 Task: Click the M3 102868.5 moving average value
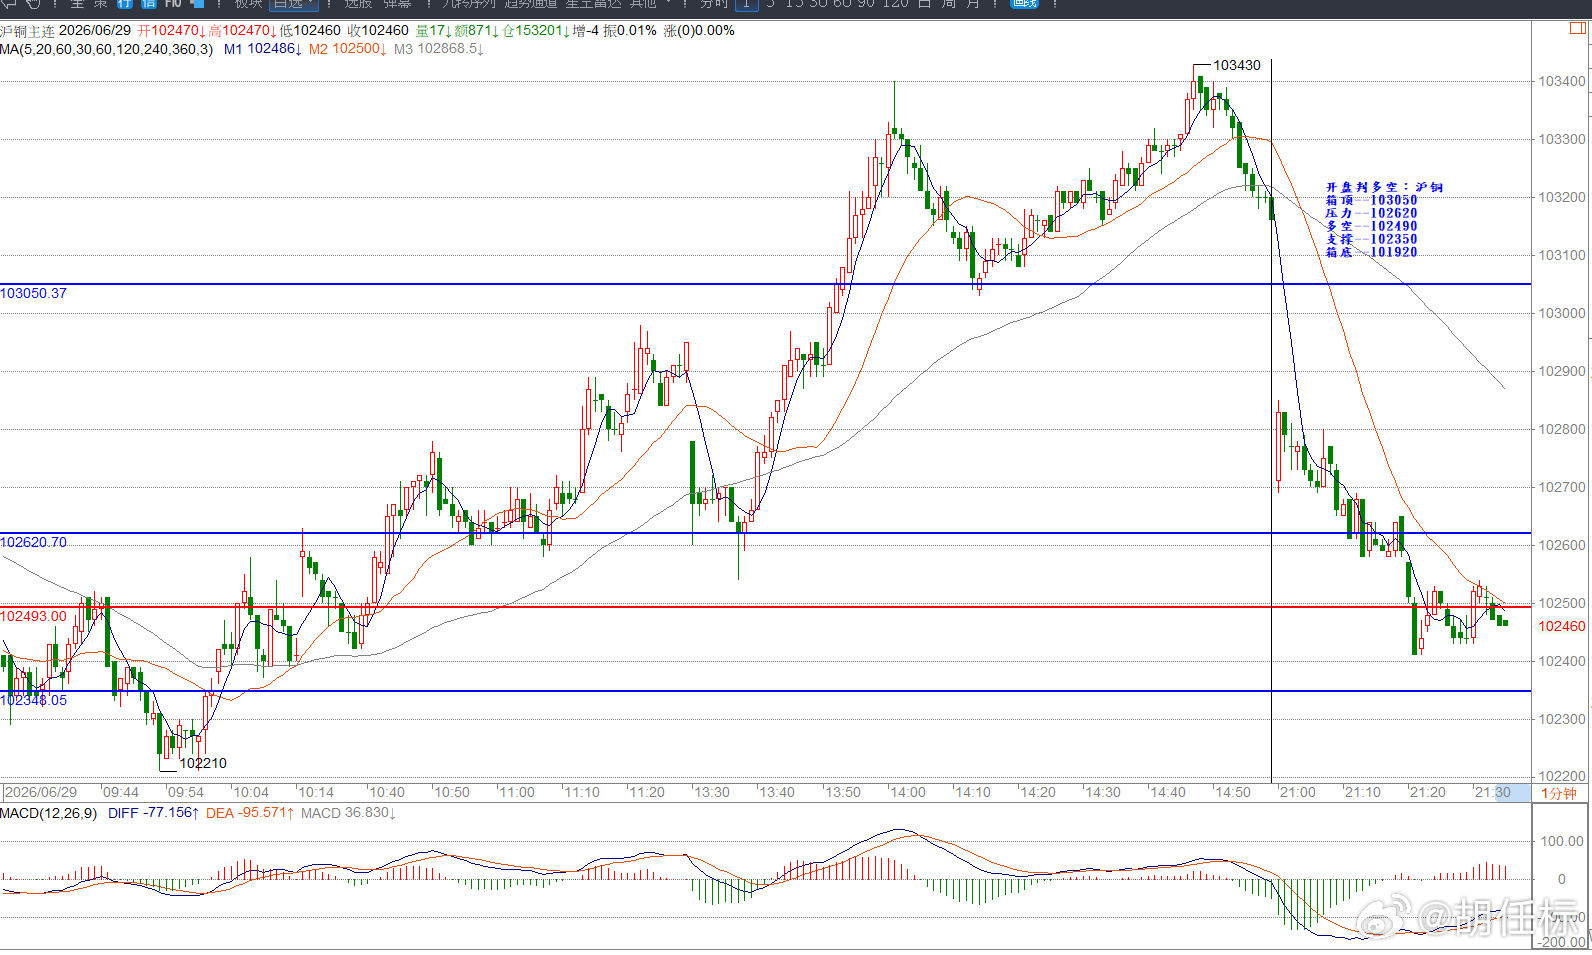pyautogui.click(x=438, y=49)
